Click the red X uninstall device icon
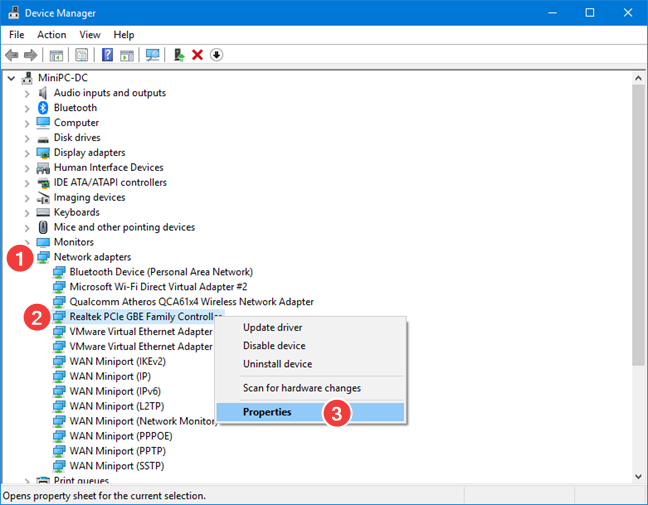The height and width of the screenshot is (505, 648). pyautogui.click(x=197, y=55)
